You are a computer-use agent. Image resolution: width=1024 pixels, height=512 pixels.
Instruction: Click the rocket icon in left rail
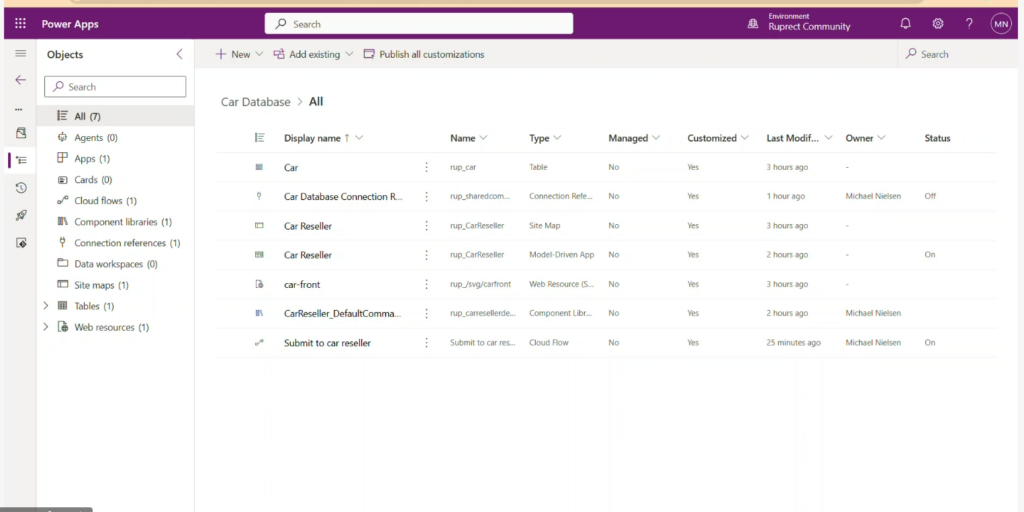pos(20,215)
